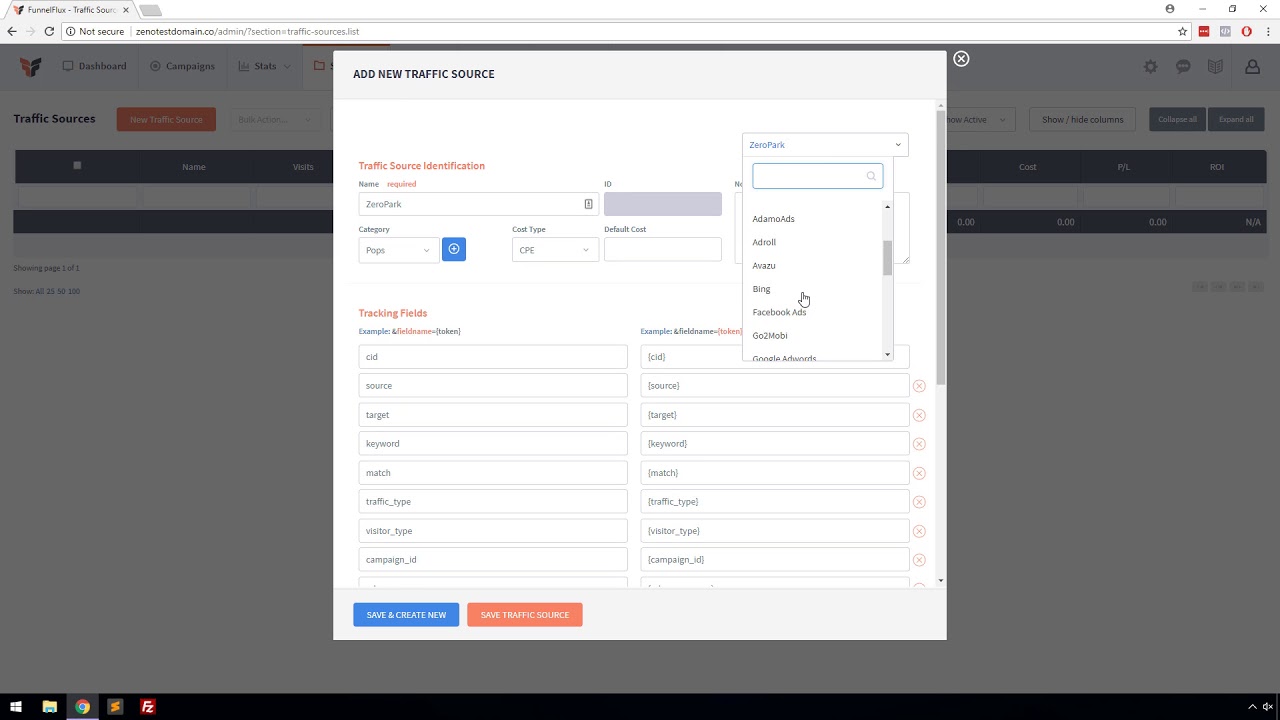Viewport: 1280px width, 720px height.
Task: Open Sublime Text from the taskbar
Action: coord(115,707)
